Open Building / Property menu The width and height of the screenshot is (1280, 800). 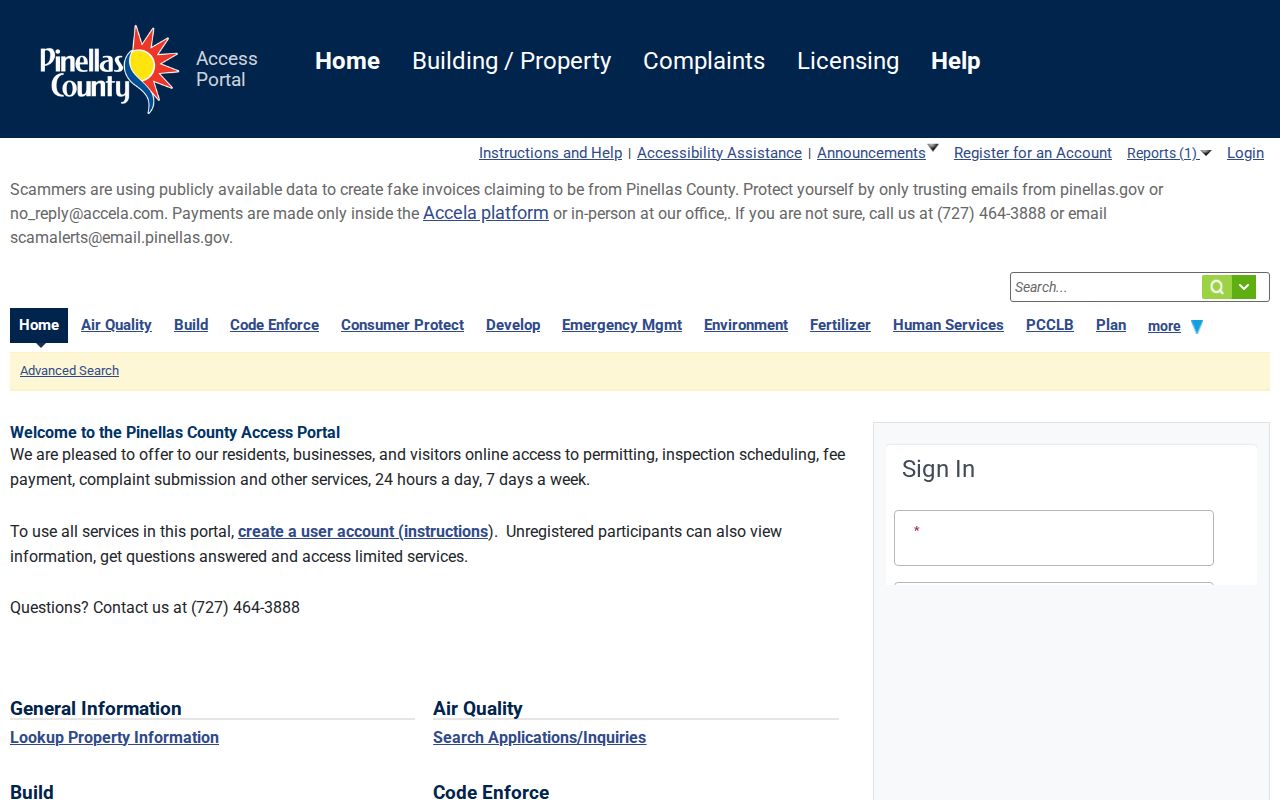(511, 61)
